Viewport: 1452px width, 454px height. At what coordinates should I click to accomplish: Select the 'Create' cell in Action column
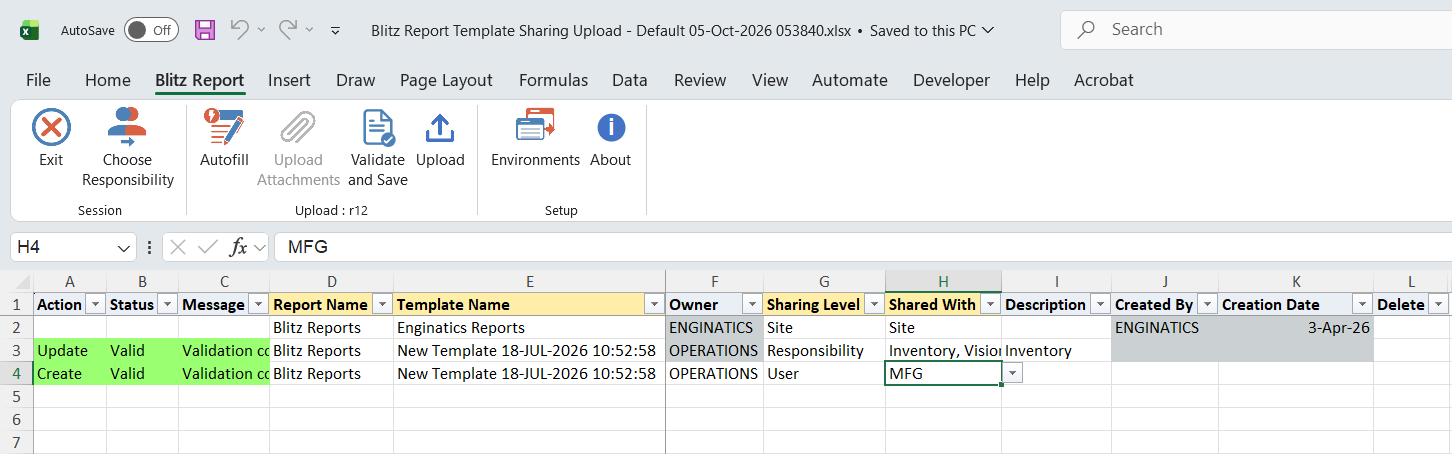[70, 373]
